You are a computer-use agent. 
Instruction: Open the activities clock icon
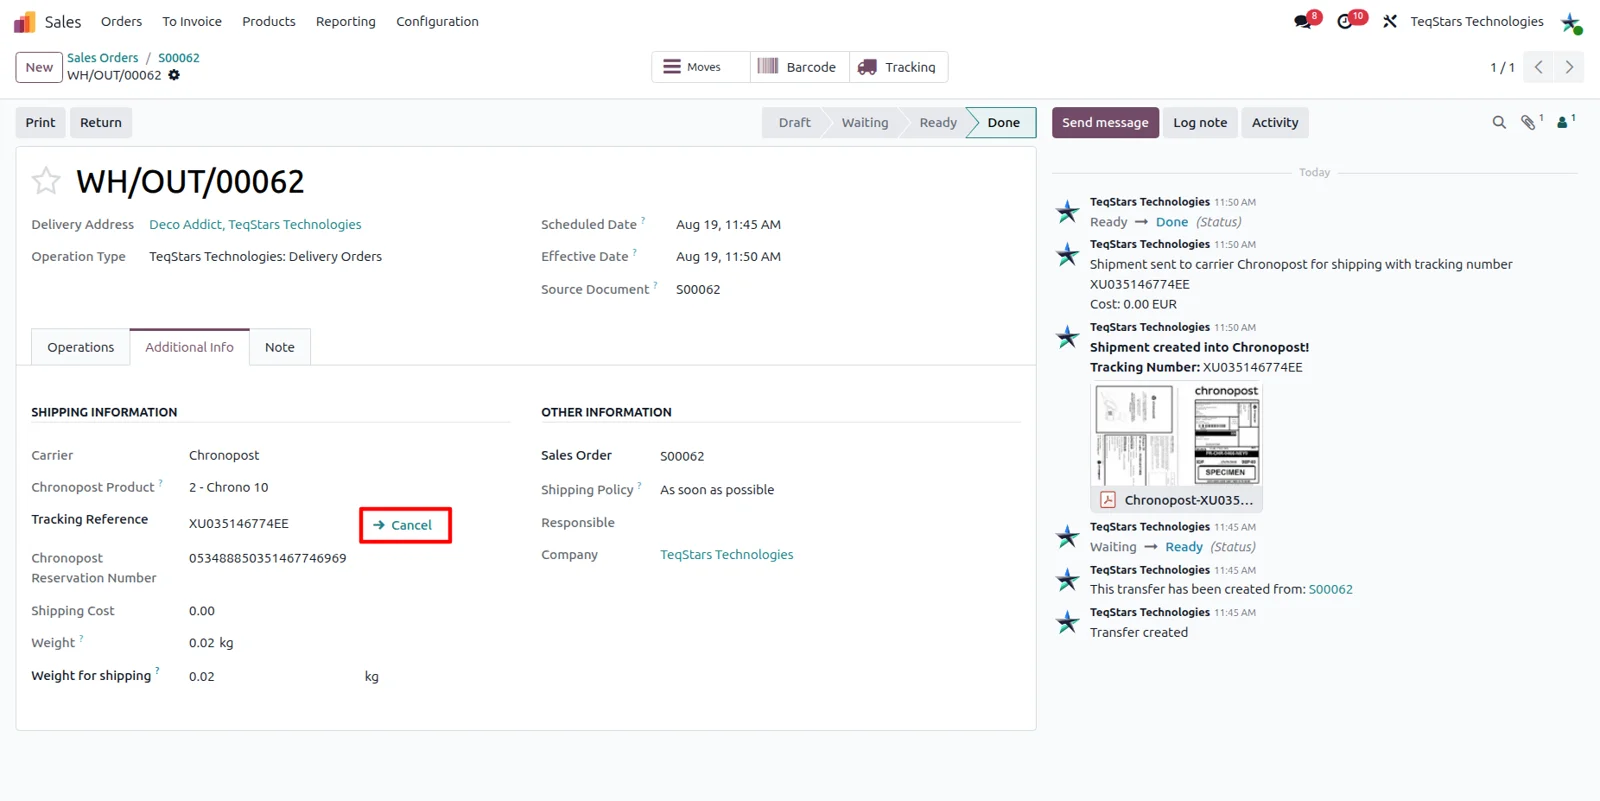click(x=1346, y=21)
